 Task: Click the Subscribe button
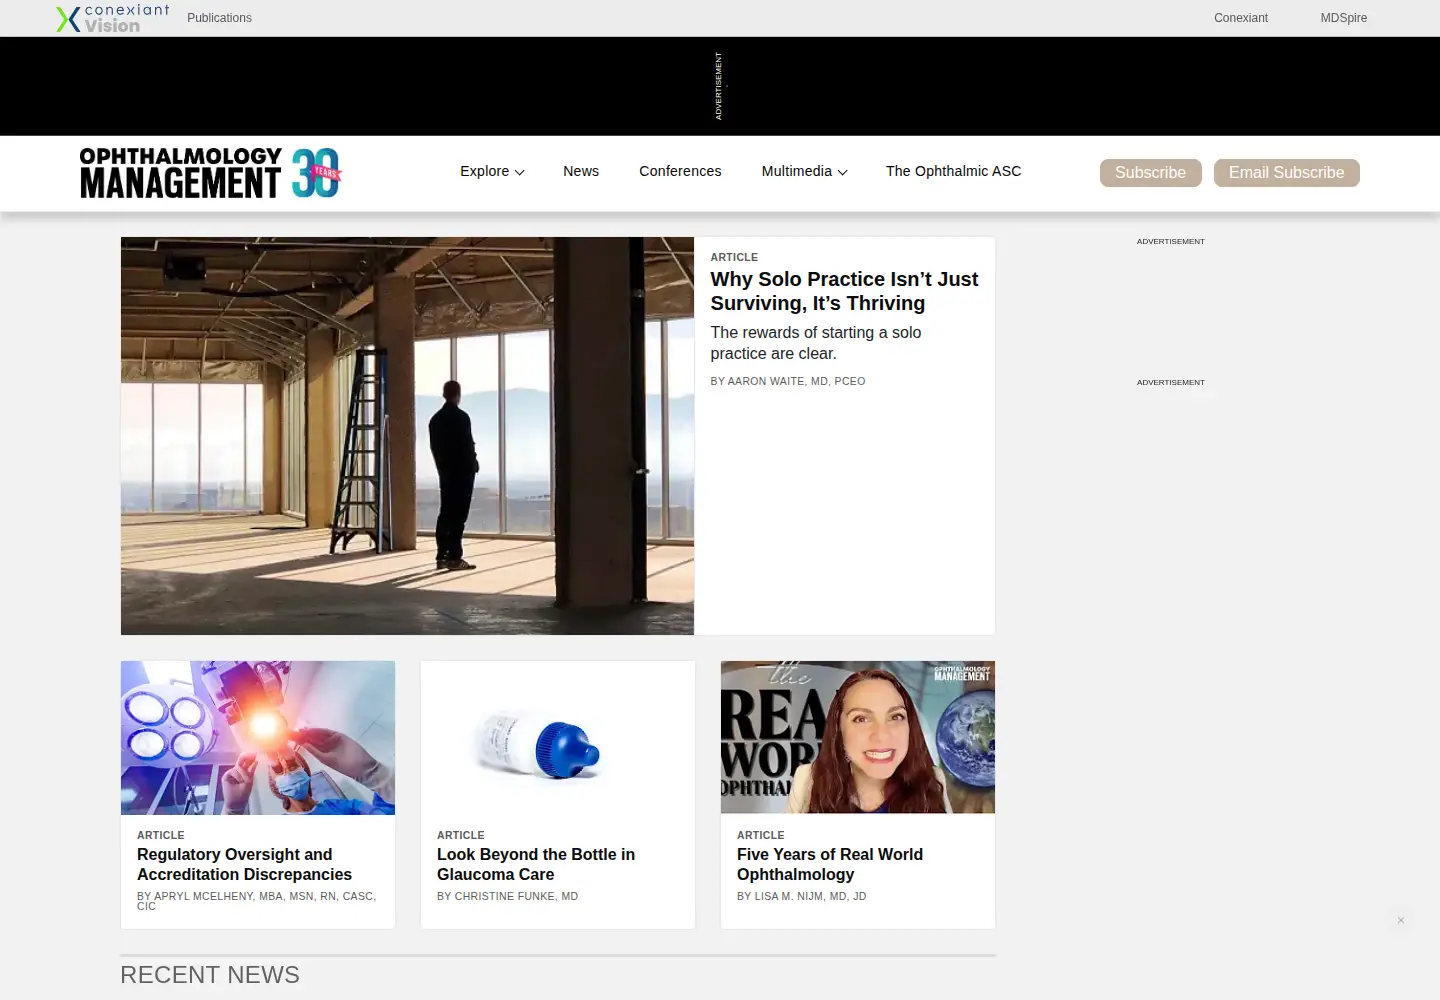1150,173
